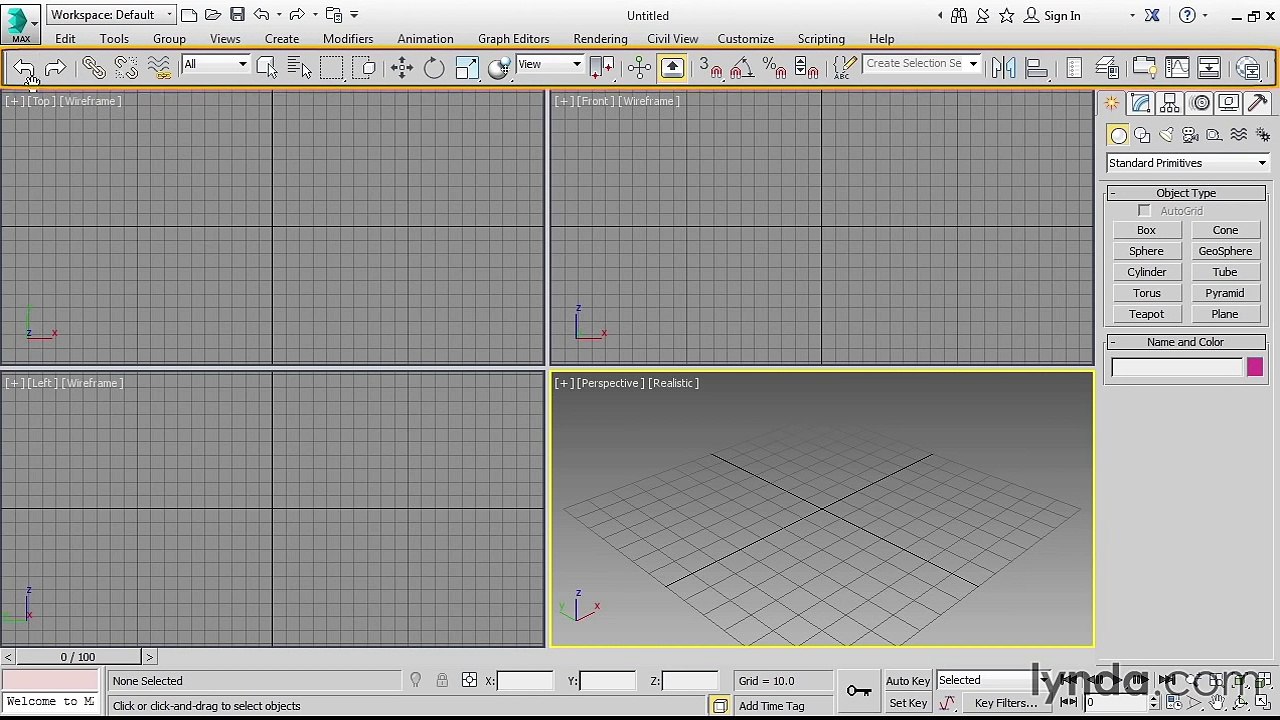This screenshot has width=1280, height=720.
Task: Click the Align tool icon
Action: click(x=1036, y=67)
